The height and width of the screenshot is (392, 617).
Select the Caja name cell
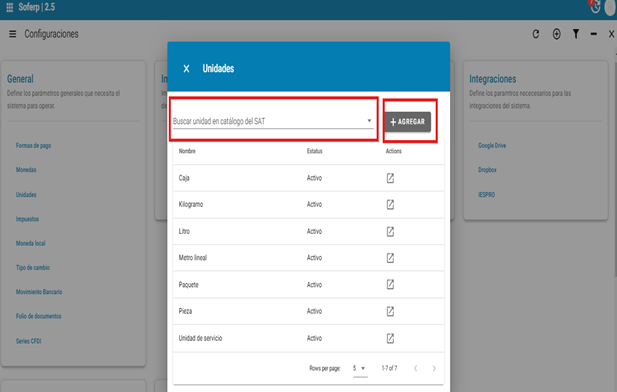click(184, 178)
